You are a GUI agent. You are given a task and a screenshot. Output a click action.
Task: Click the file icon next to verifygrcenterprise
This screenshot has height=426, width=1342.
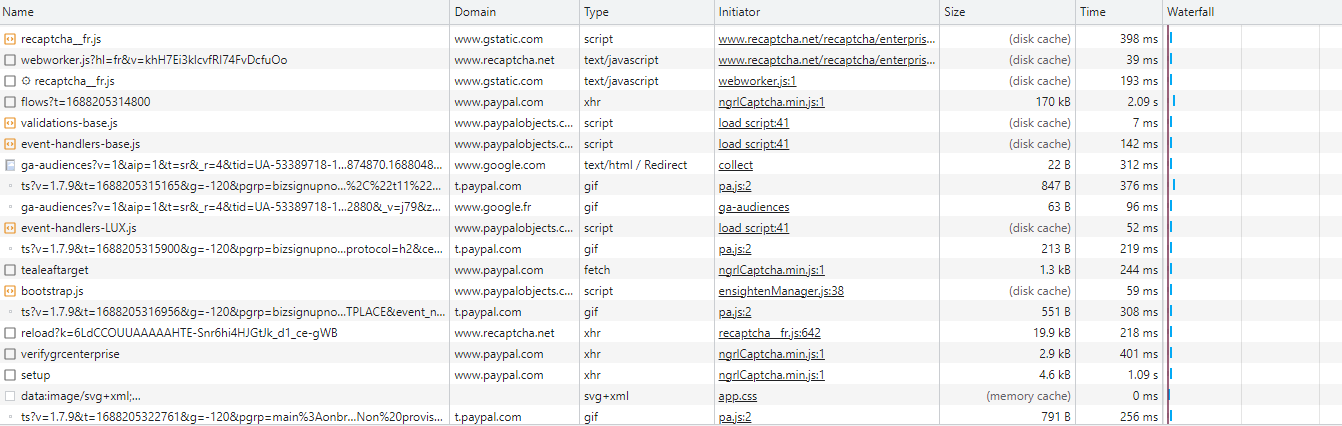(x=10, y=354)
